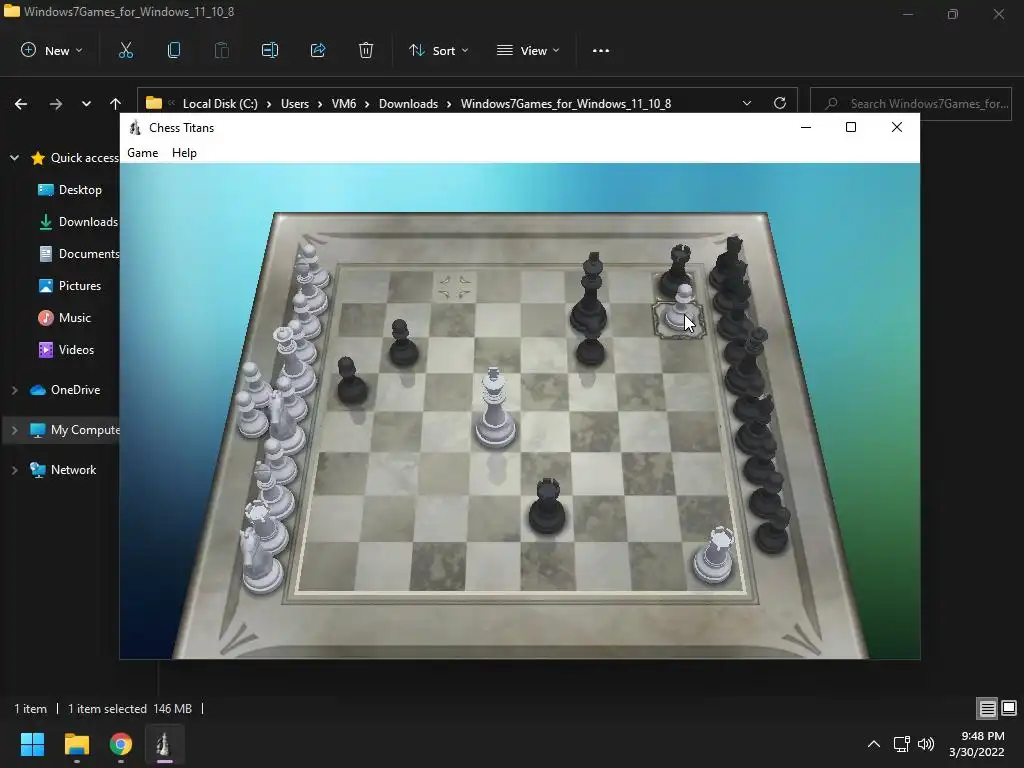Select the VM6 breadcrumb
The width and height of the screenshot is (1024, 768).
pos(344,104)
